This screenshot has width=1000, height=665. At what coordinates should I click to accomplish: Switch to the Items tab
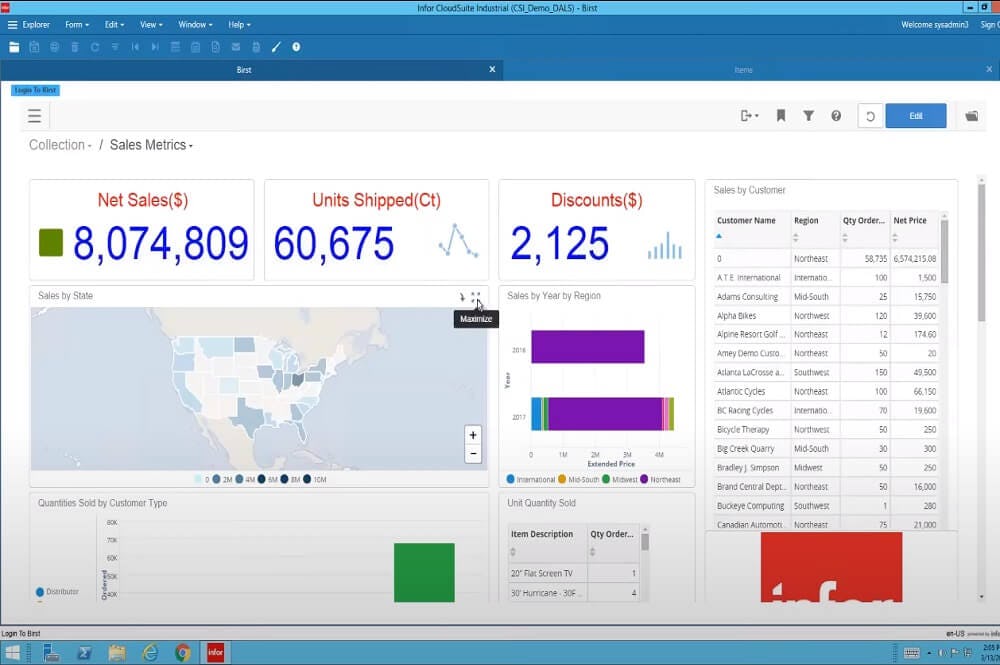(743, 70)
